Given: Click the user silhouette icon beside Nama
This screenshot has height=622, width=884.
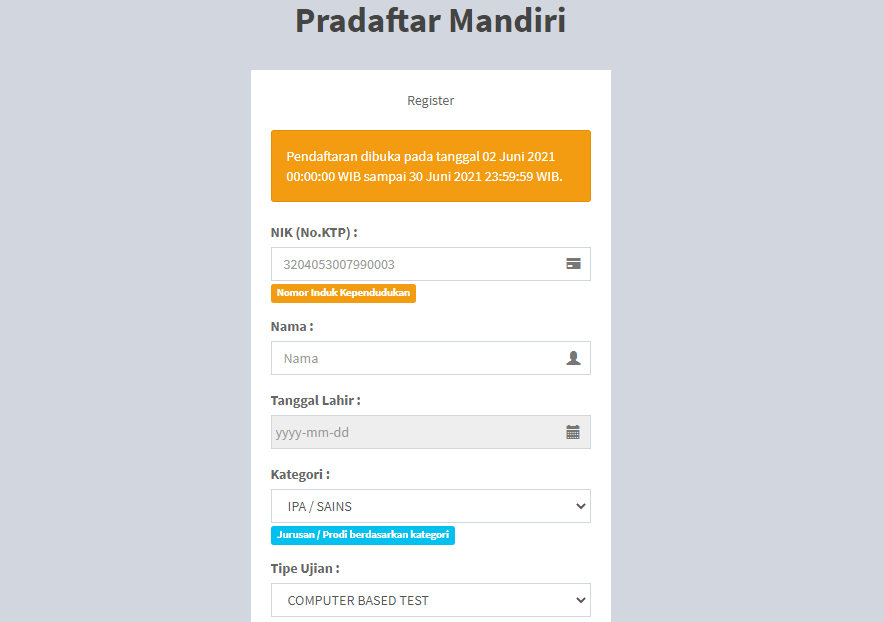Looking at the screenshot, I should click(x=573, y=358).
